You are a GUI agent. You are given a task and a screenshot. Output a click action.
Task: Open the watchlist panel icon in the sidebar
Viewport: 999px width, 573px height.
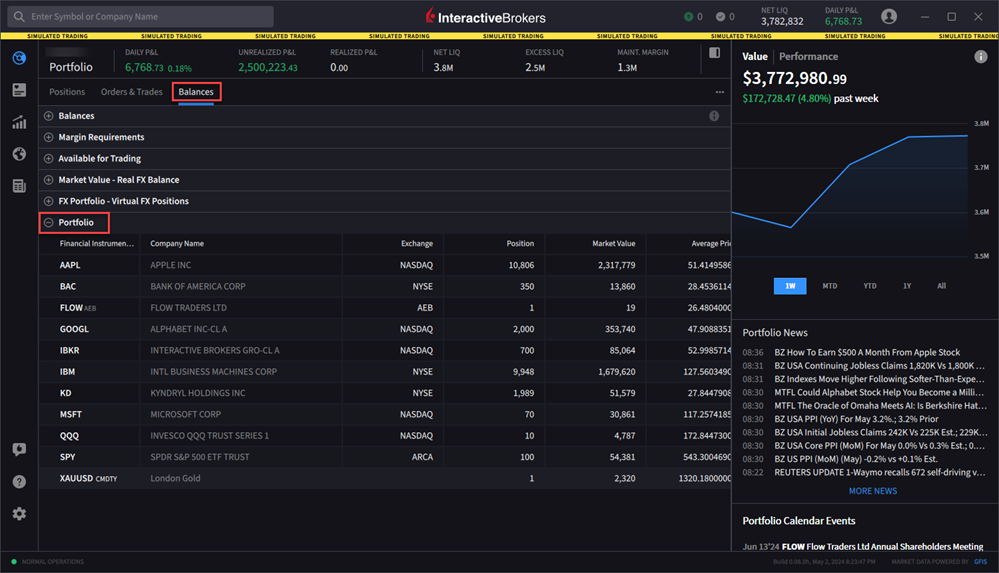click(19, 90)
